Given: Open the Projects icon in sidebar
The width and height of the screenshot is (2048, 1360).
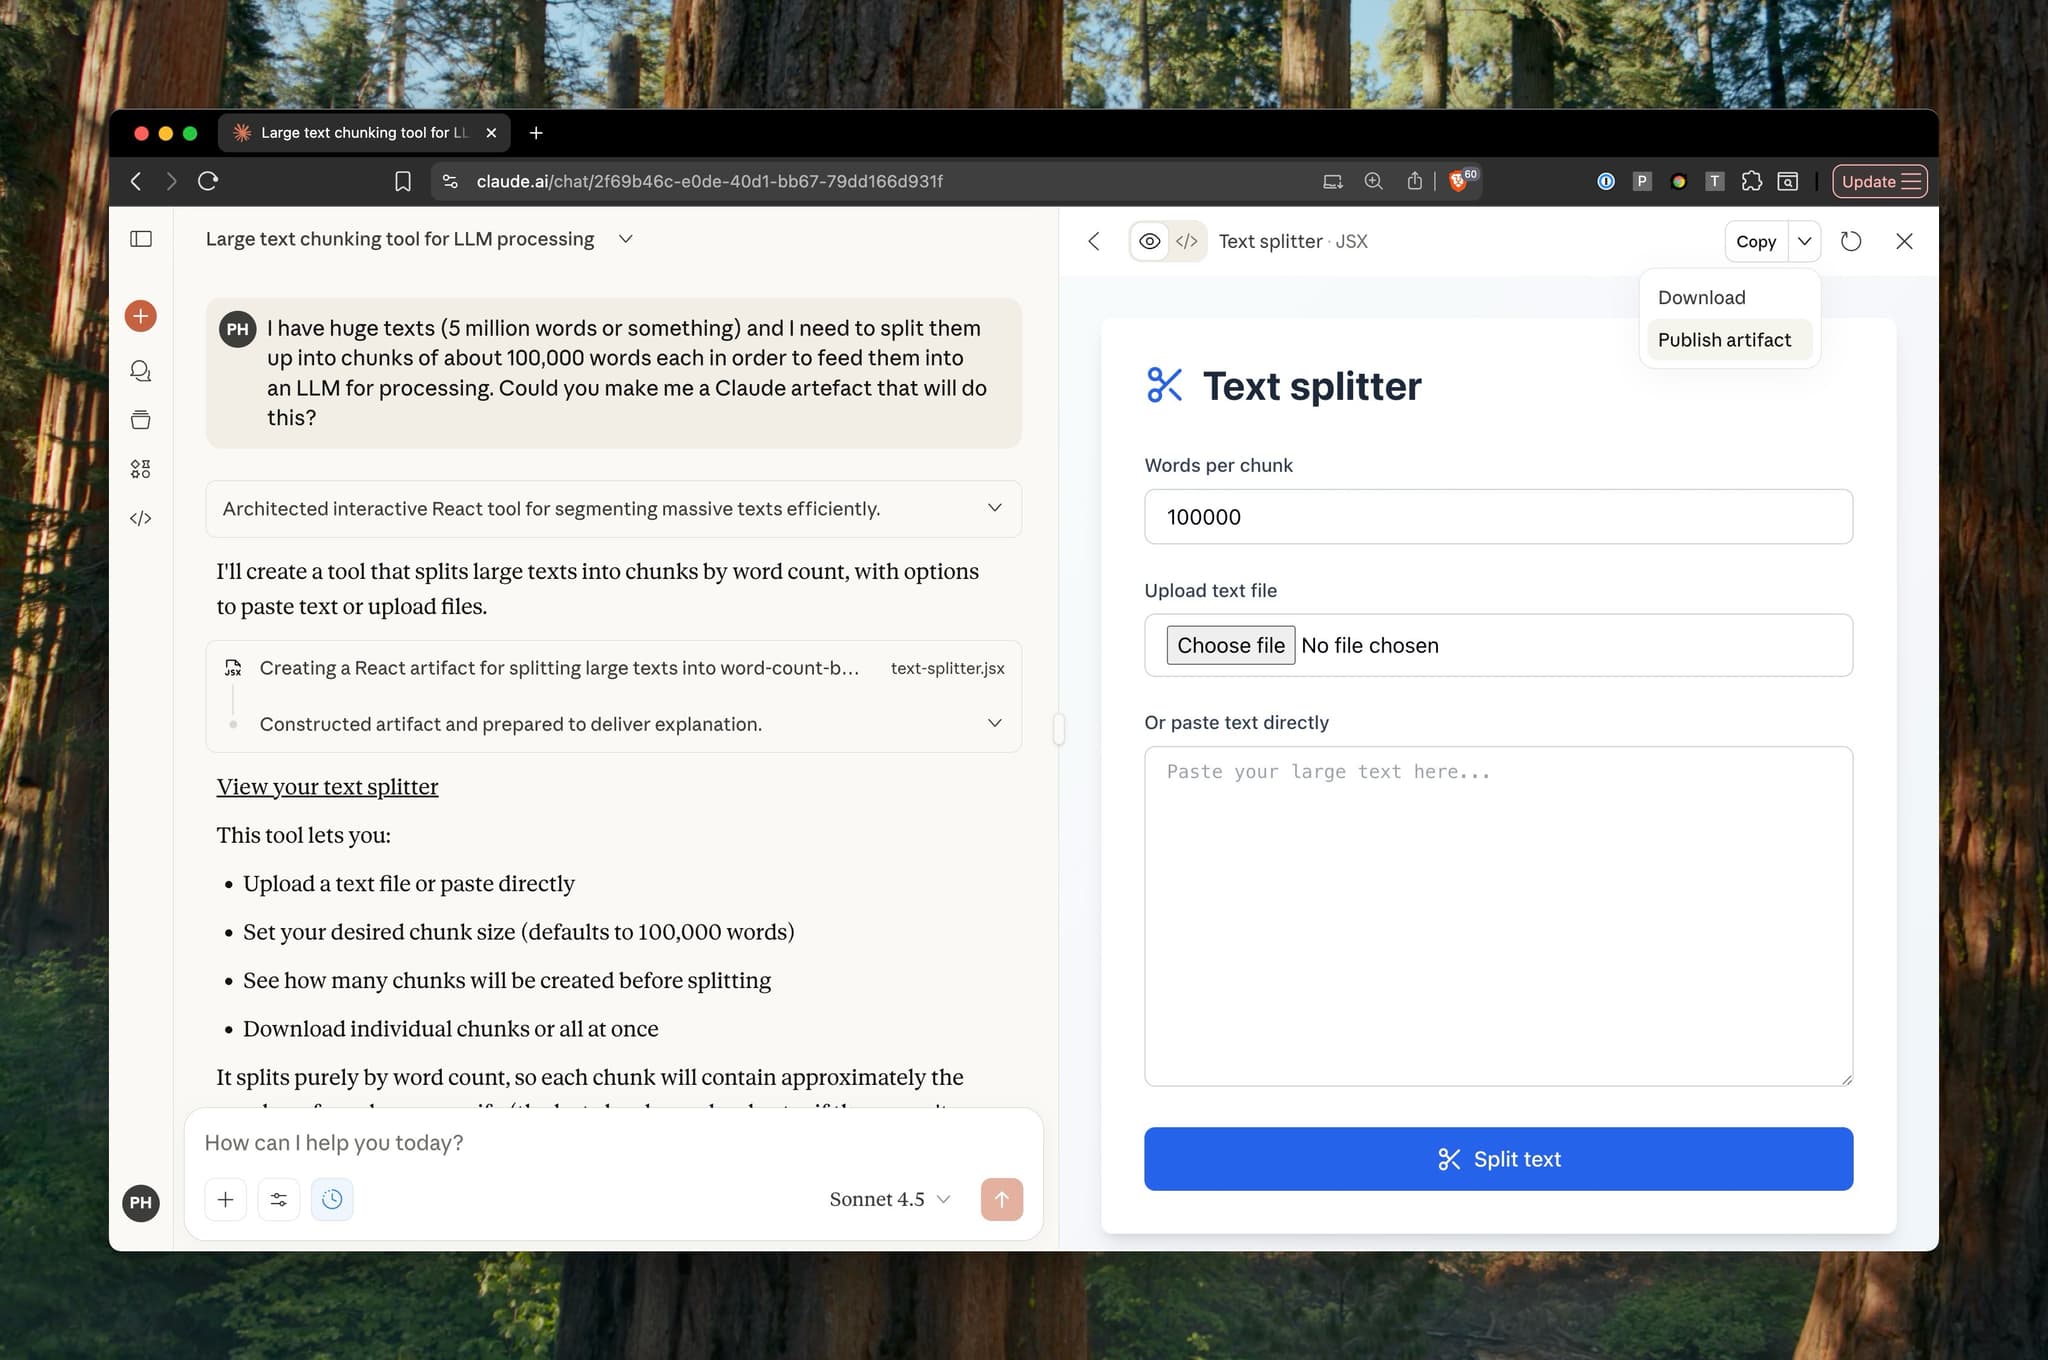Looking at the screenshot, I should point(140,420).
